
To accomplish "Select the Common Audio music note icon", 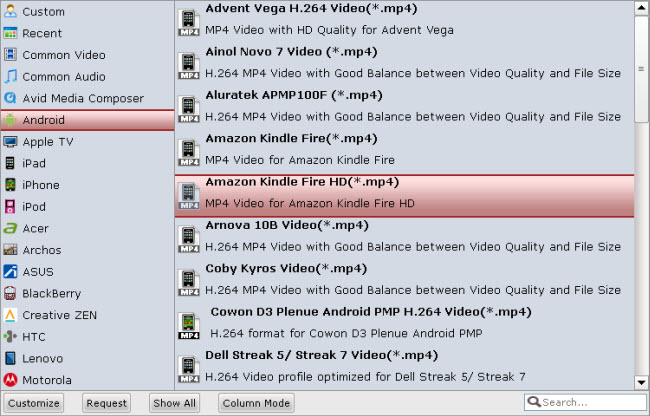I will pos(10,77).
